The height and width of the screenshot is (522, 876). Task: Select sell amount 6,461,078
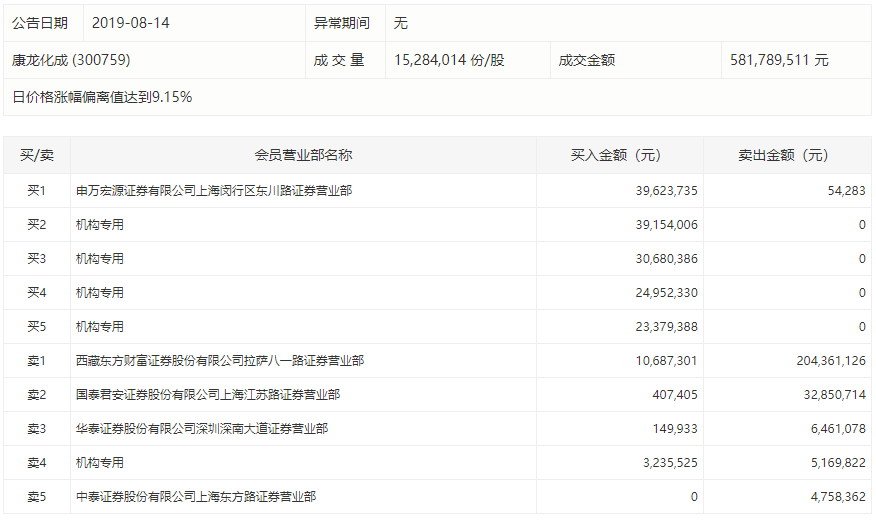pos(838,429)
